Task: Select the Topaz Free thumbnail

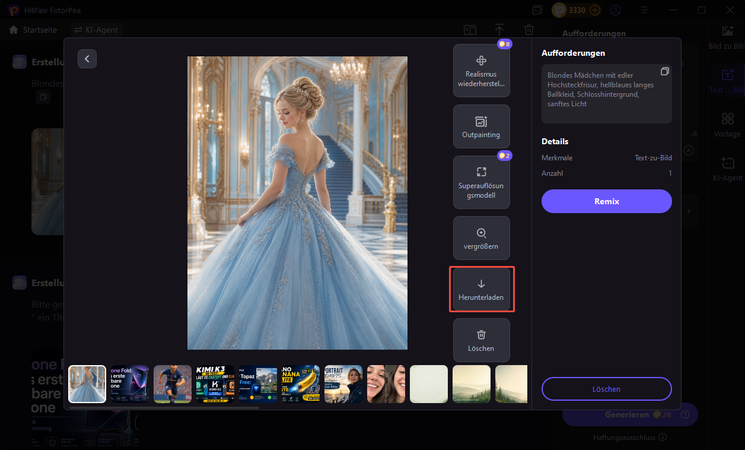Action: (258, 384)
